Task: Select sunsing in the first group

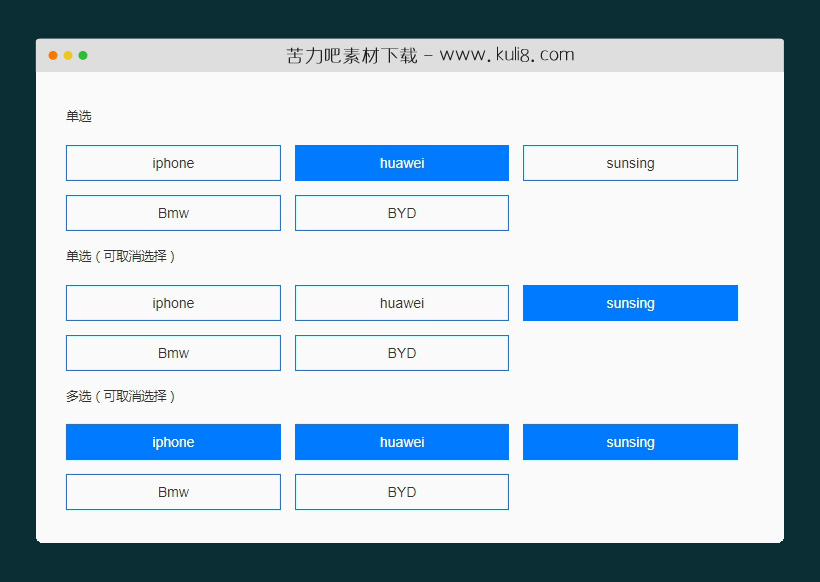Action: click(x=630, y=163)
